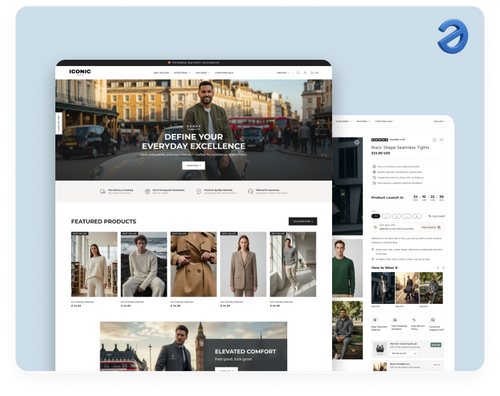Image resolution: width=500 pixels, height=396 pixels.
Task: Open second How to Wear It thumbnail
Action: click(x=407, y=288)
